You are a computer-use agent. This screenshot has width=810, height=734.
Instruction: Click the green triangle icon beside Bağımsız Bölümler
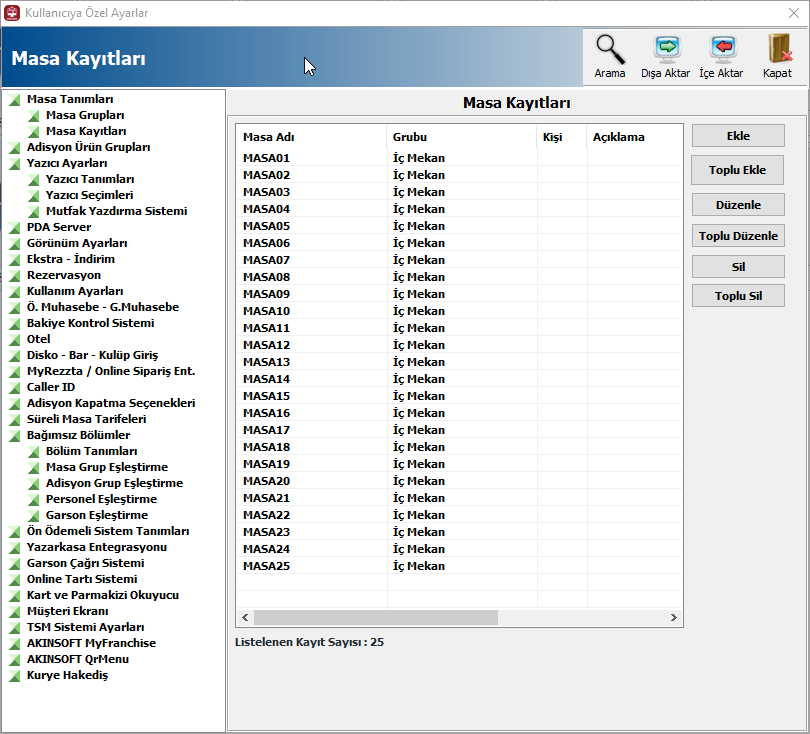coord(14,436)
